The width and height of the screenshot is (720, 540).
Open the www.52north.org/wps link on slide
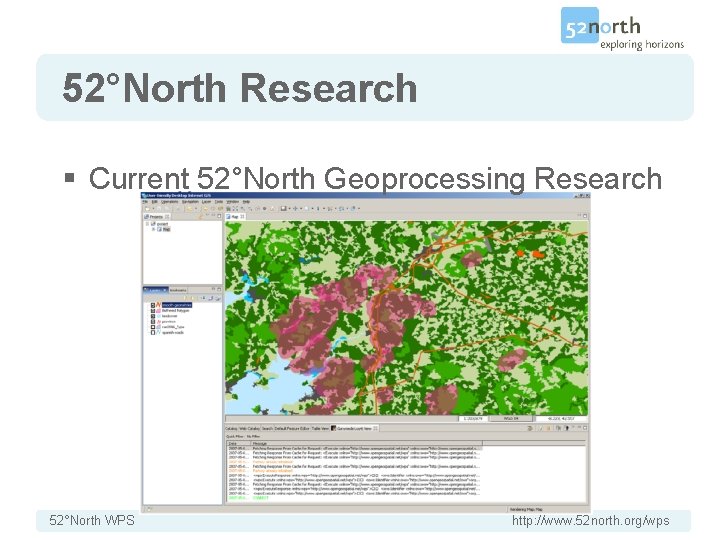(x=591, y=521)
